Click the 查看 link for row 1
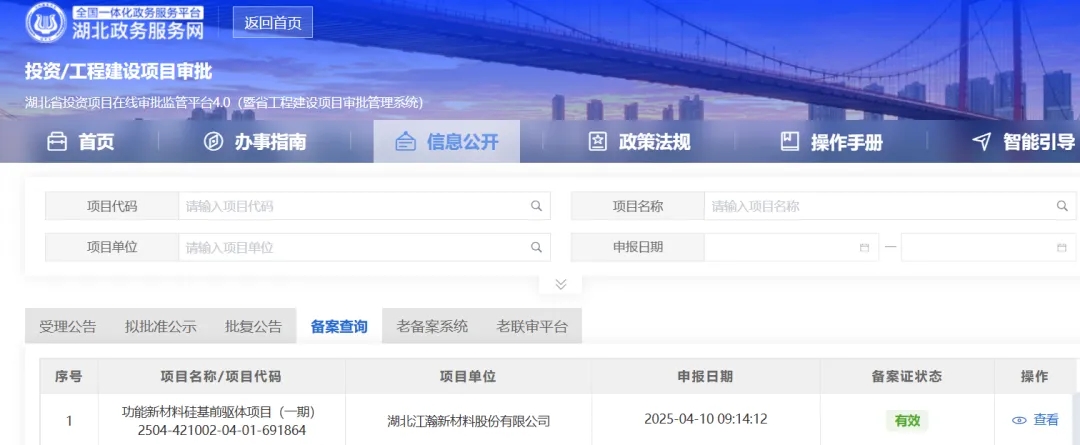 pyautogui.click(x=1046, y=420)
